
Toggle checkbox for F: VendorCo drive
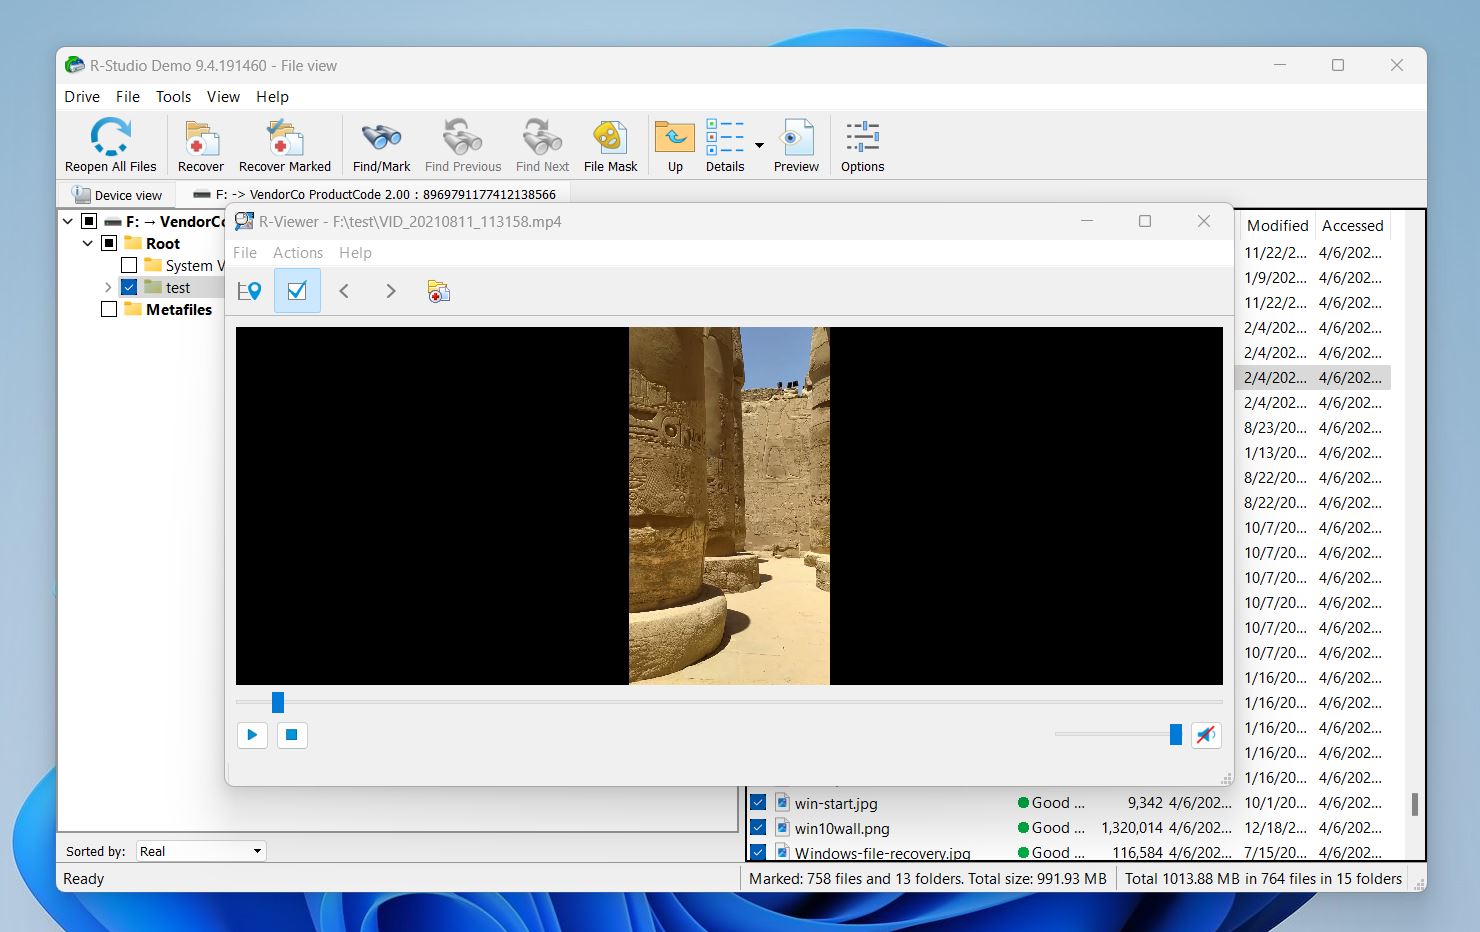[89, 221]
